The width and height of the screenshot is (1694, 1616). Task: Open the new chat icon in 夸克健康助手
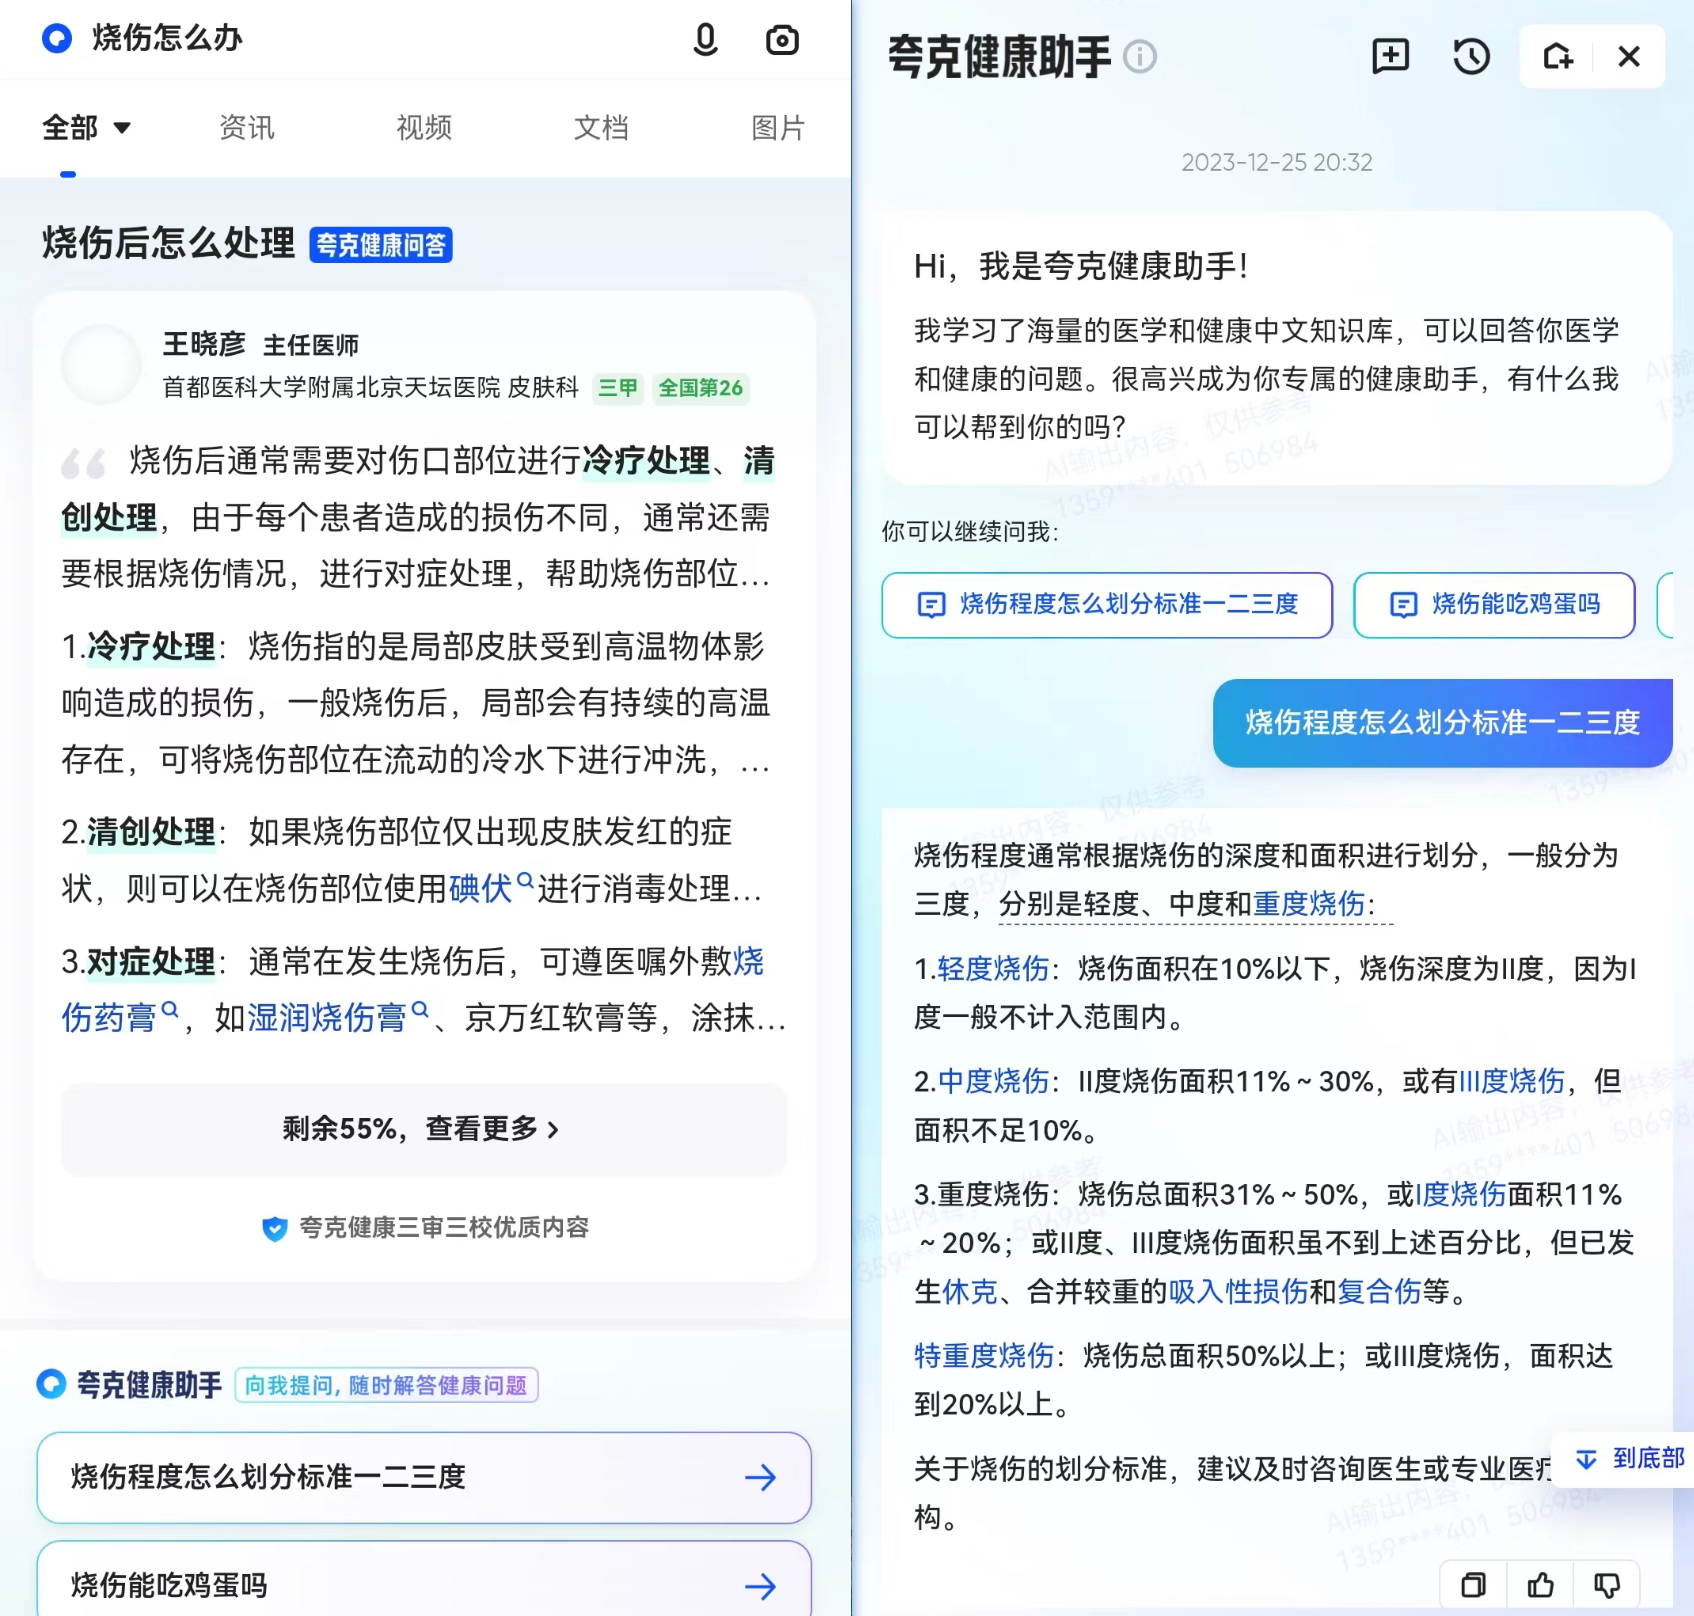point(1390,56)
